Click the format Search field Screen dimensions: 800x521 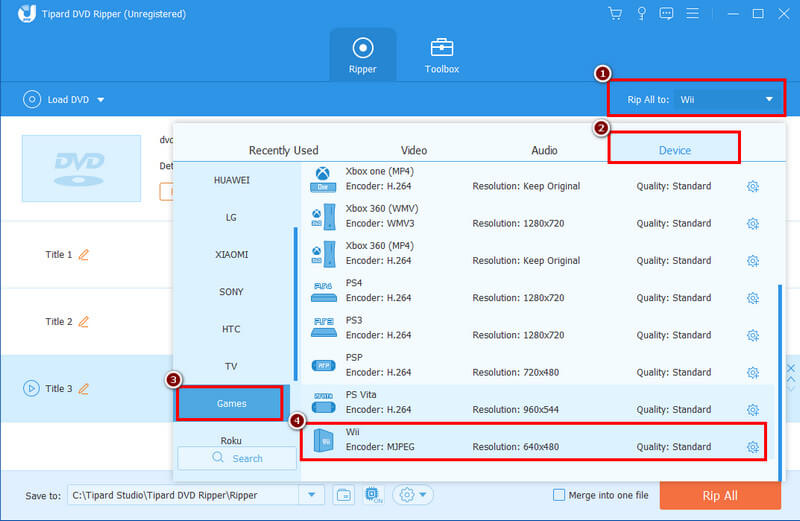[x=237, y=458]
